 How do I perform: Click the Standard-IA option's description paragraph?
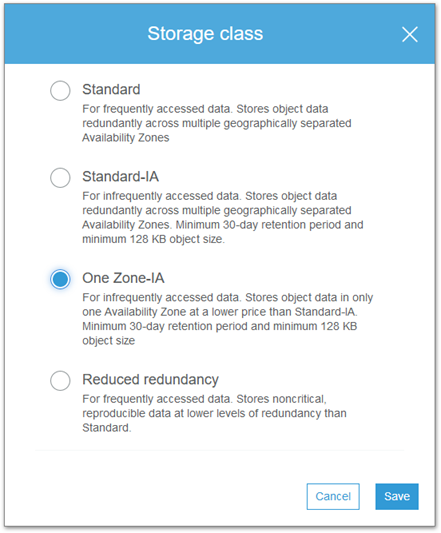(223, 218)
